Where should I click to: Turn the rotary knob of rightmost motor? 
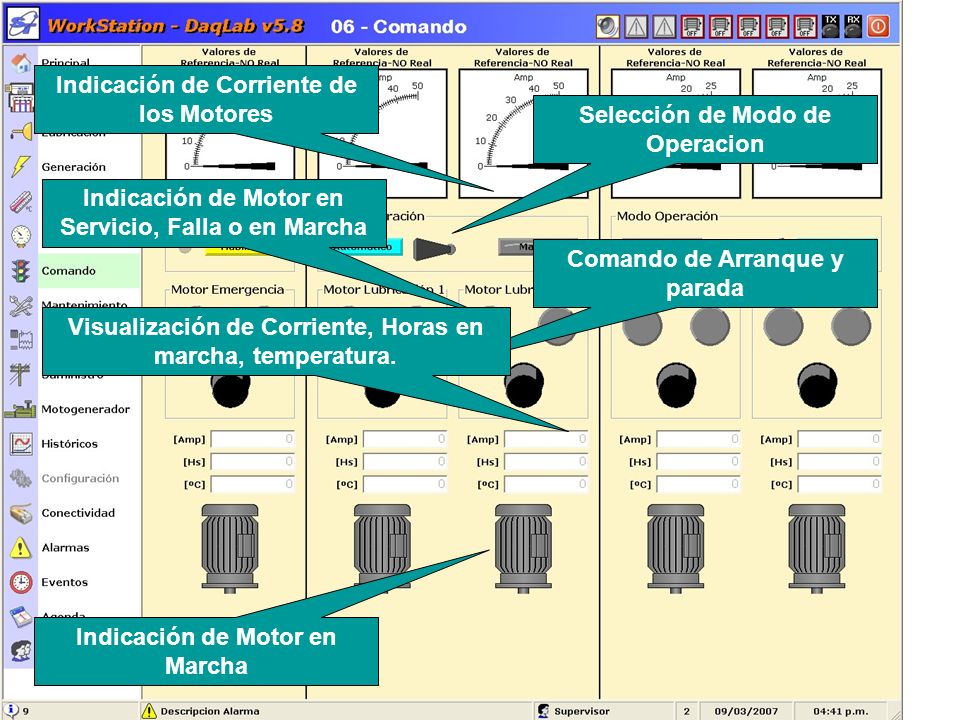click(817, 385)
